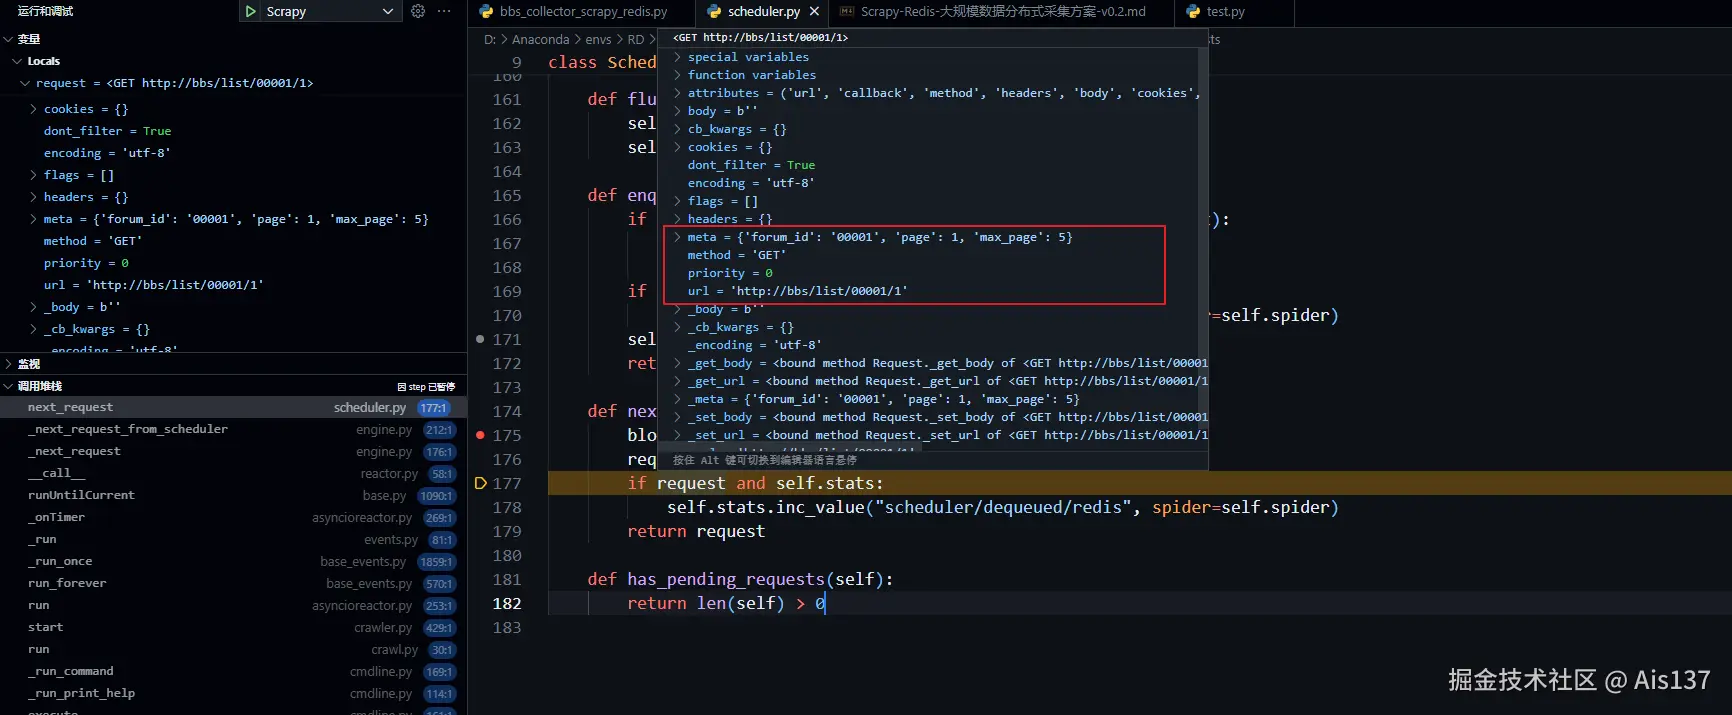
Task: Expand _set_url bound method in hover popup
Action: pyautogui.click(x=677, y=435)
